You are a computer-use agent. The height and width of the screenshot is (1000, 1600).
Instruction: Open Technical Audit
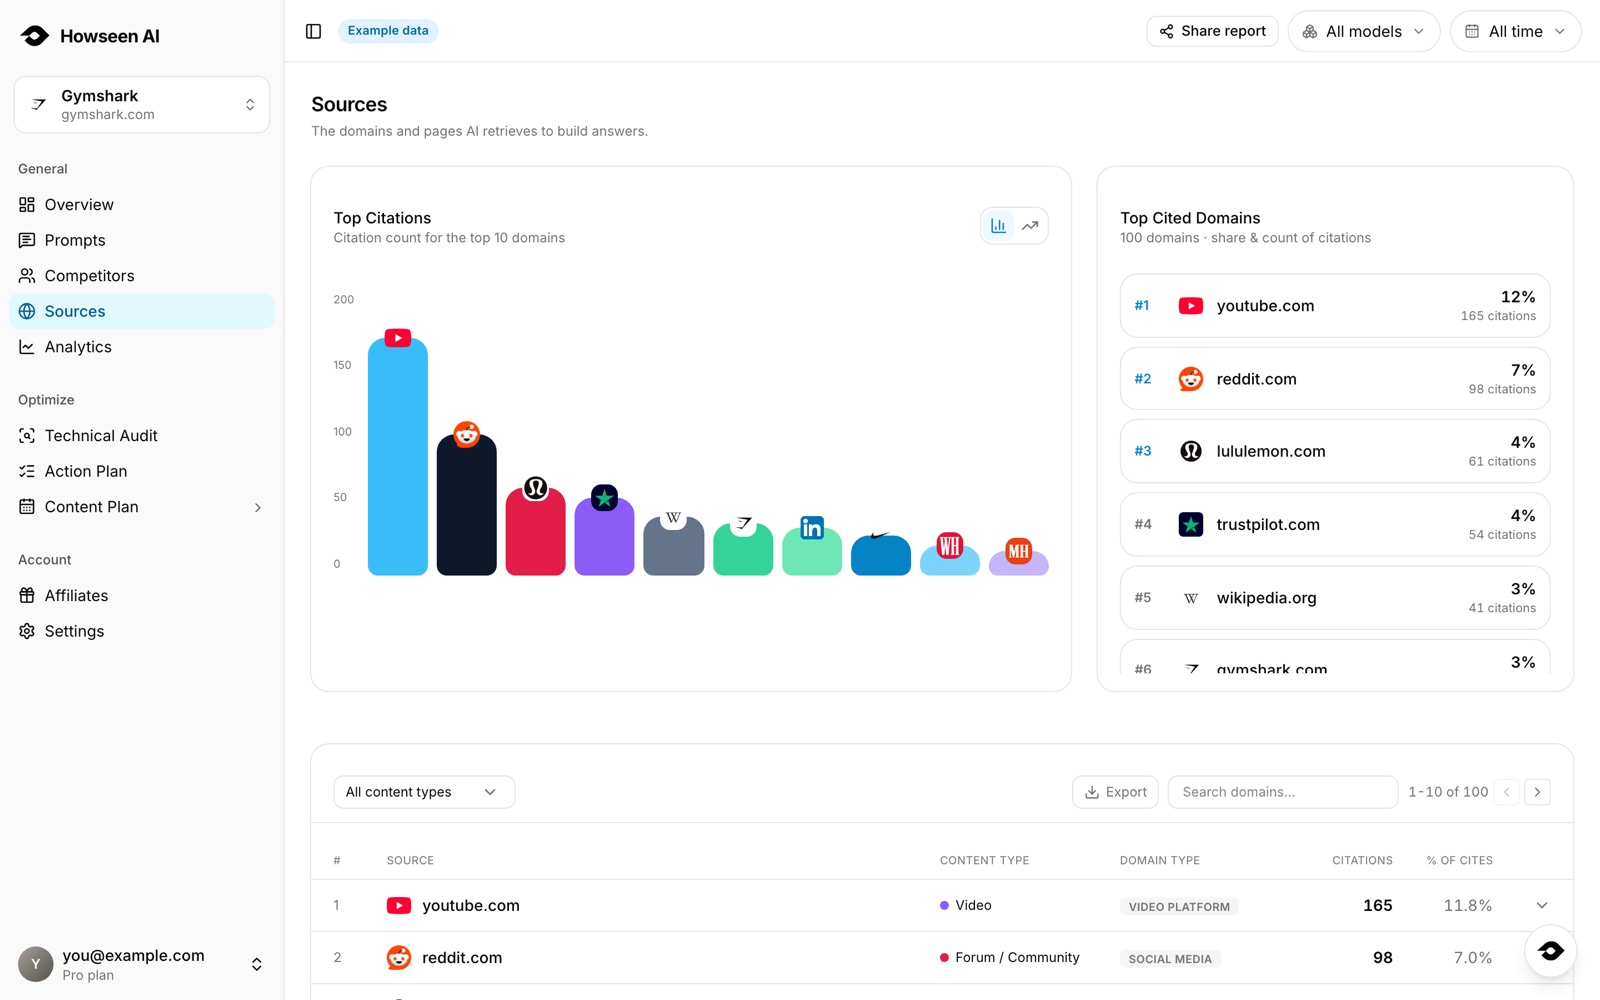click(142, 436)
